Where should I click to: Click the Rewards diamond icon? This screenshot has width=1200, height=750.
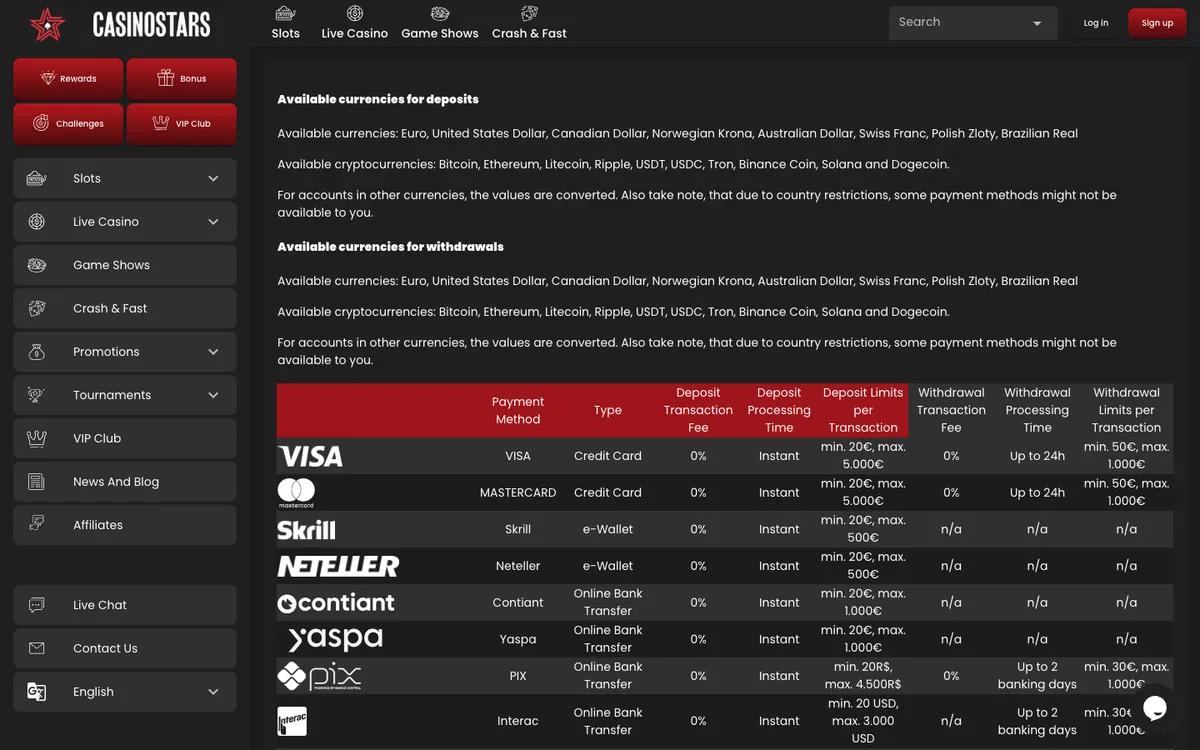tap(47, 78)
